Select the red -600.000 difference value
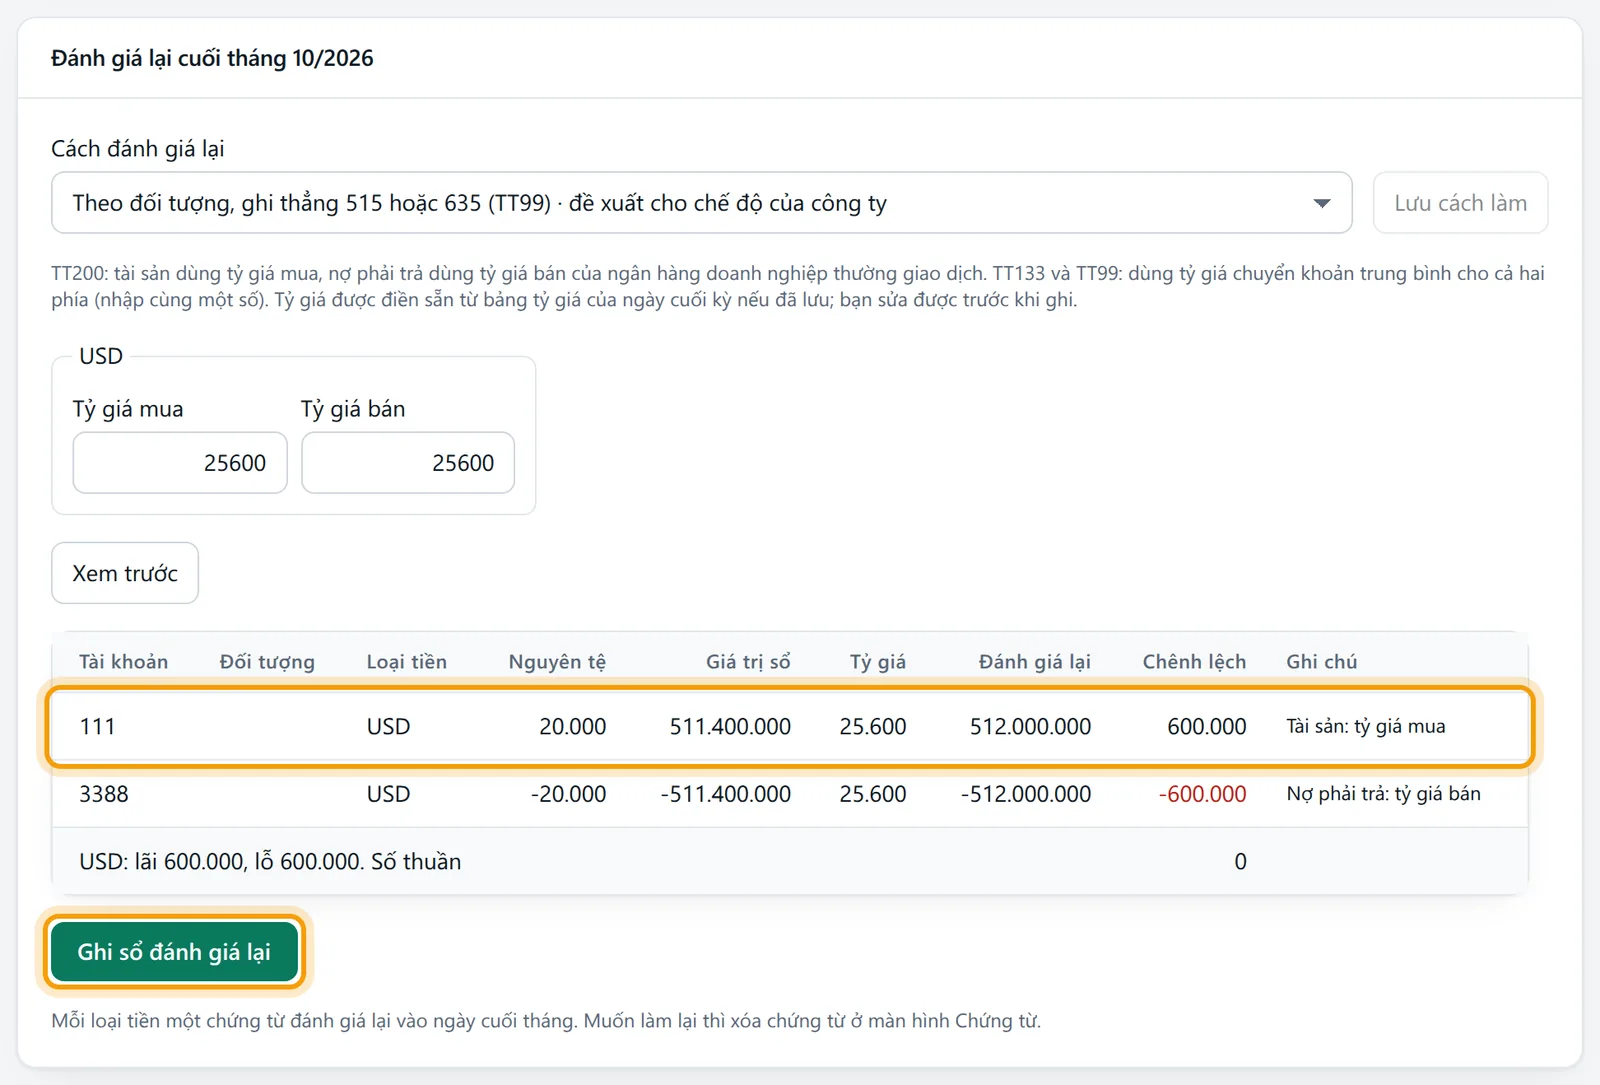The height and width of the screenshot is (1085, 1600). [x=1202, y=794]
